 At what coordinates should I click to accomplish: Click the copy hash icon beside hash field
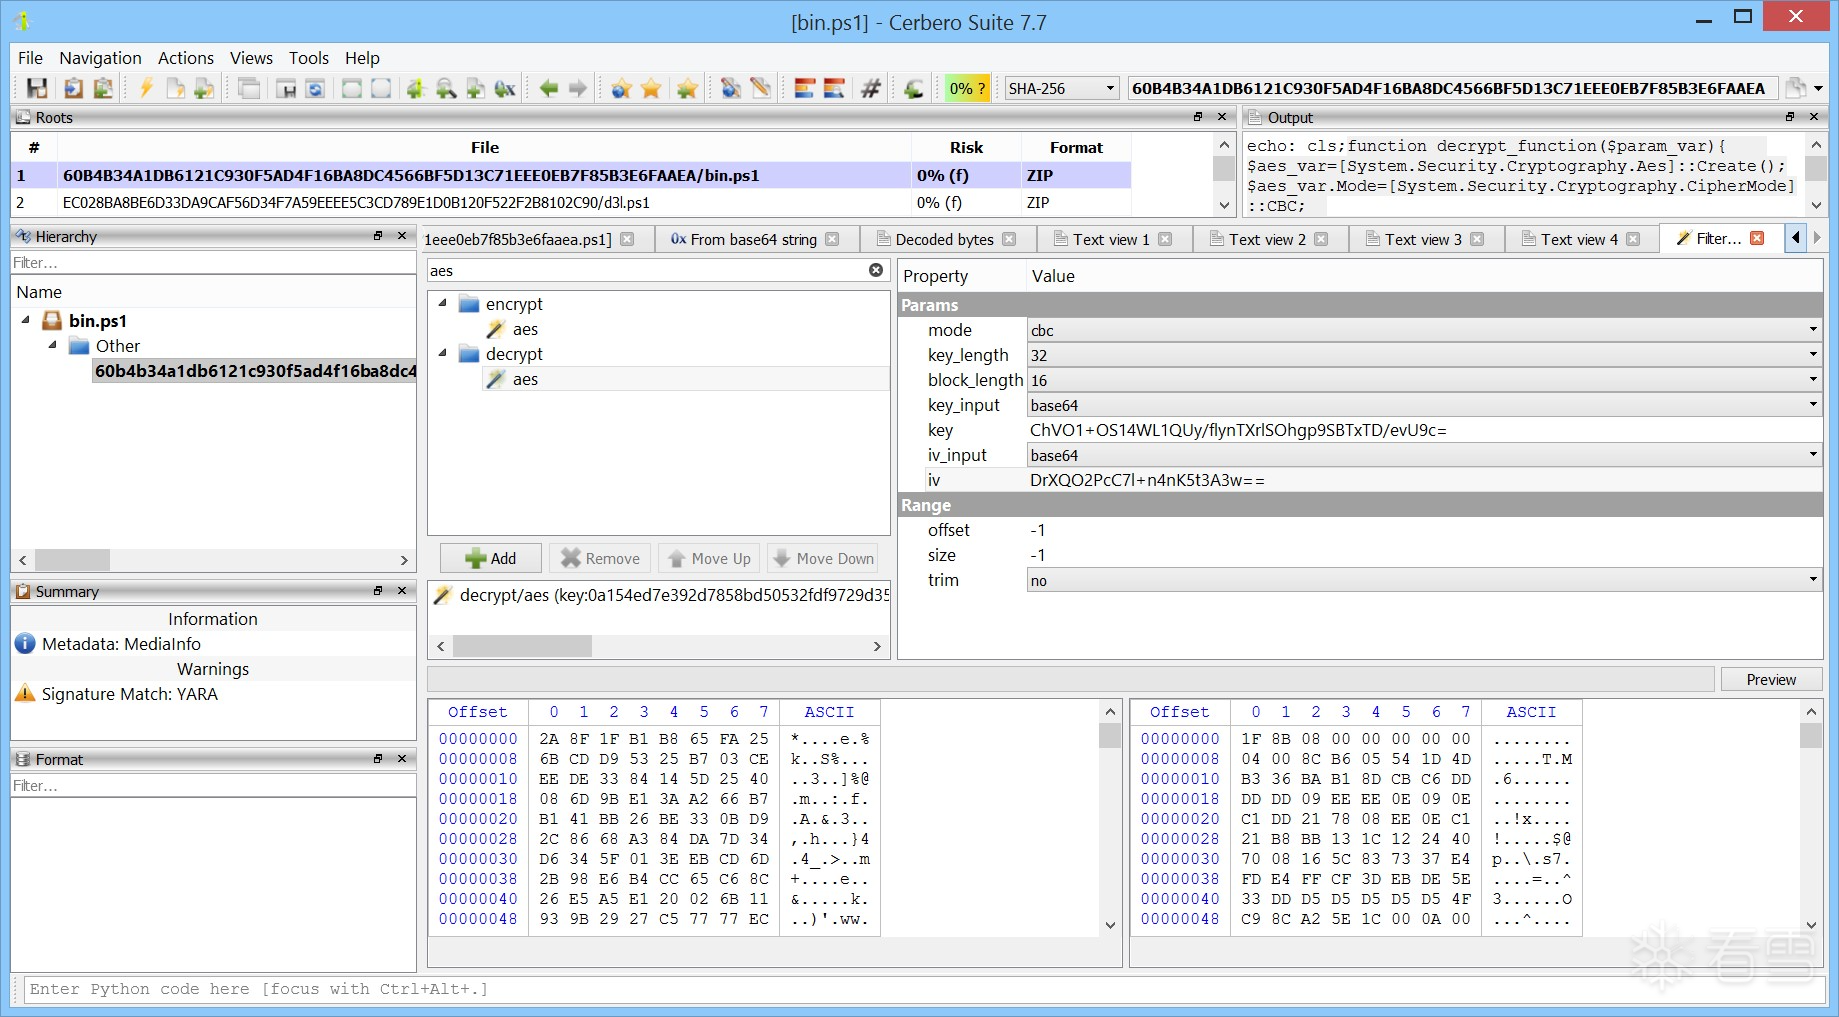tap(1796, 88)
